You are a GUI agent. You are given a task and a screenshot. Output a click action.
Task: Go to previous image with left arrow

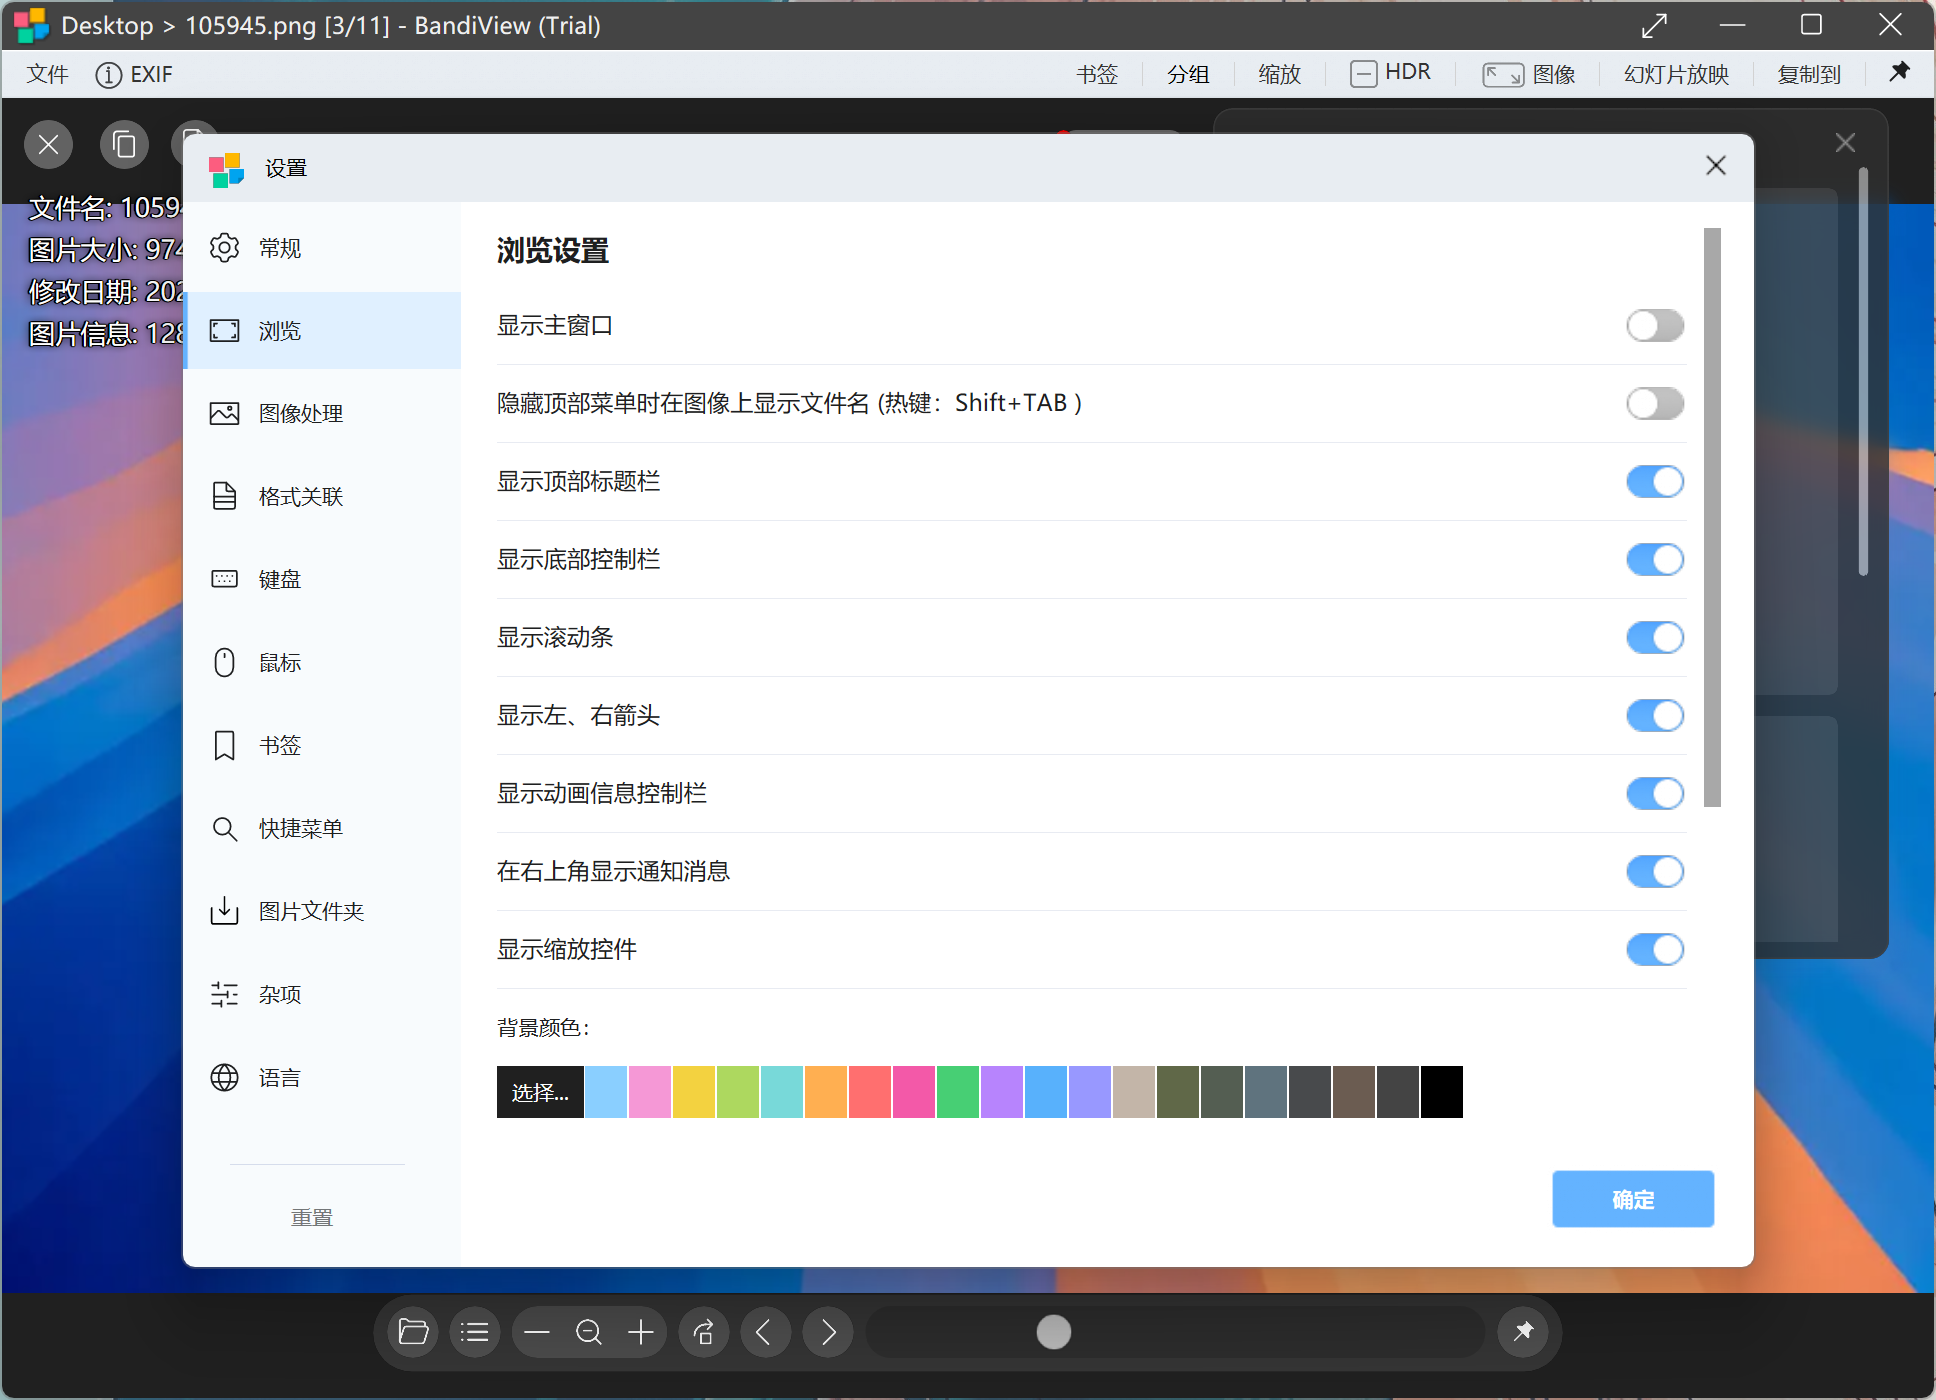click(765, 1332)
